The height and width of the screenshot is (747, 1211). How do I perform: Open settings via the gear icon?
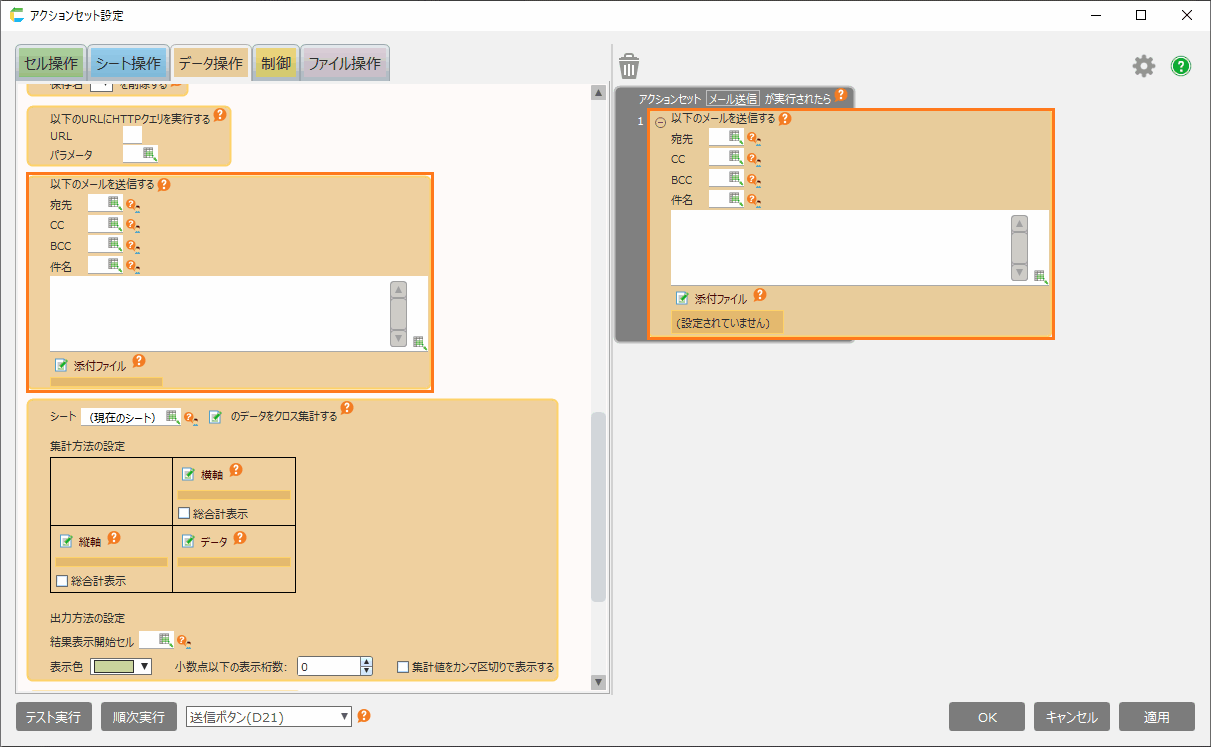click(x=1143, y=66)
